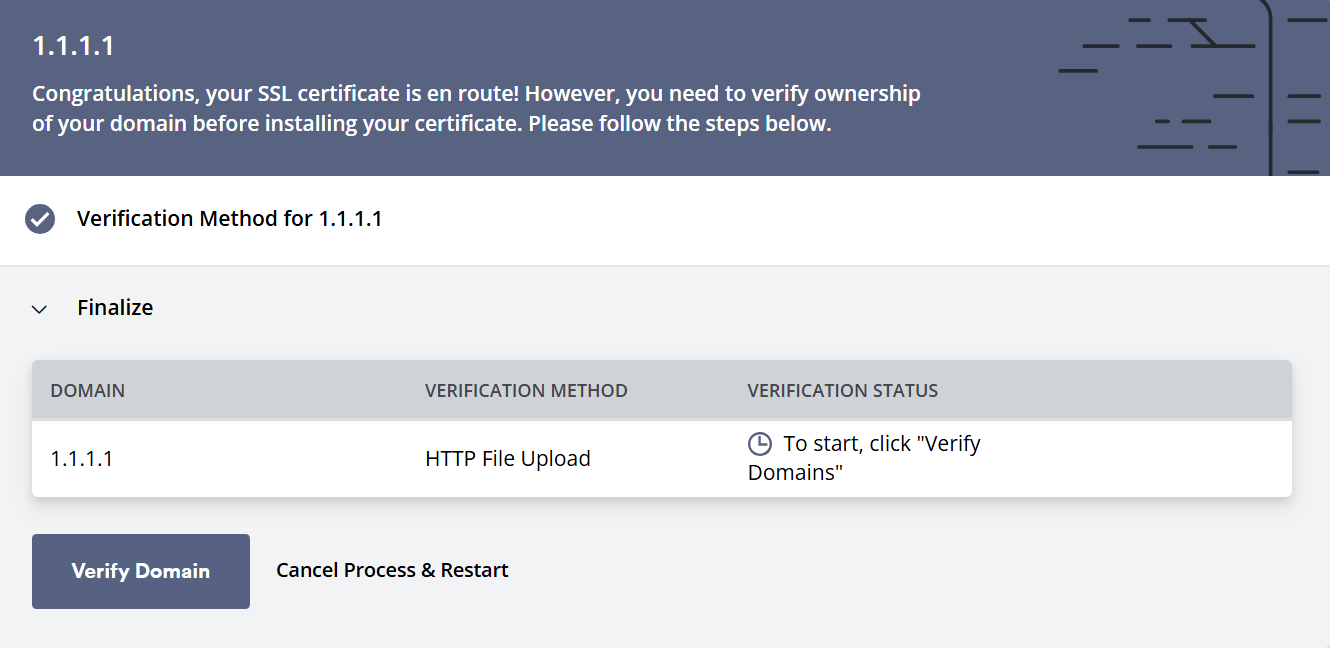This screenshot has height=648, width=1330.
Task: Click the DOMAIN column header
Action: point(88,390)
